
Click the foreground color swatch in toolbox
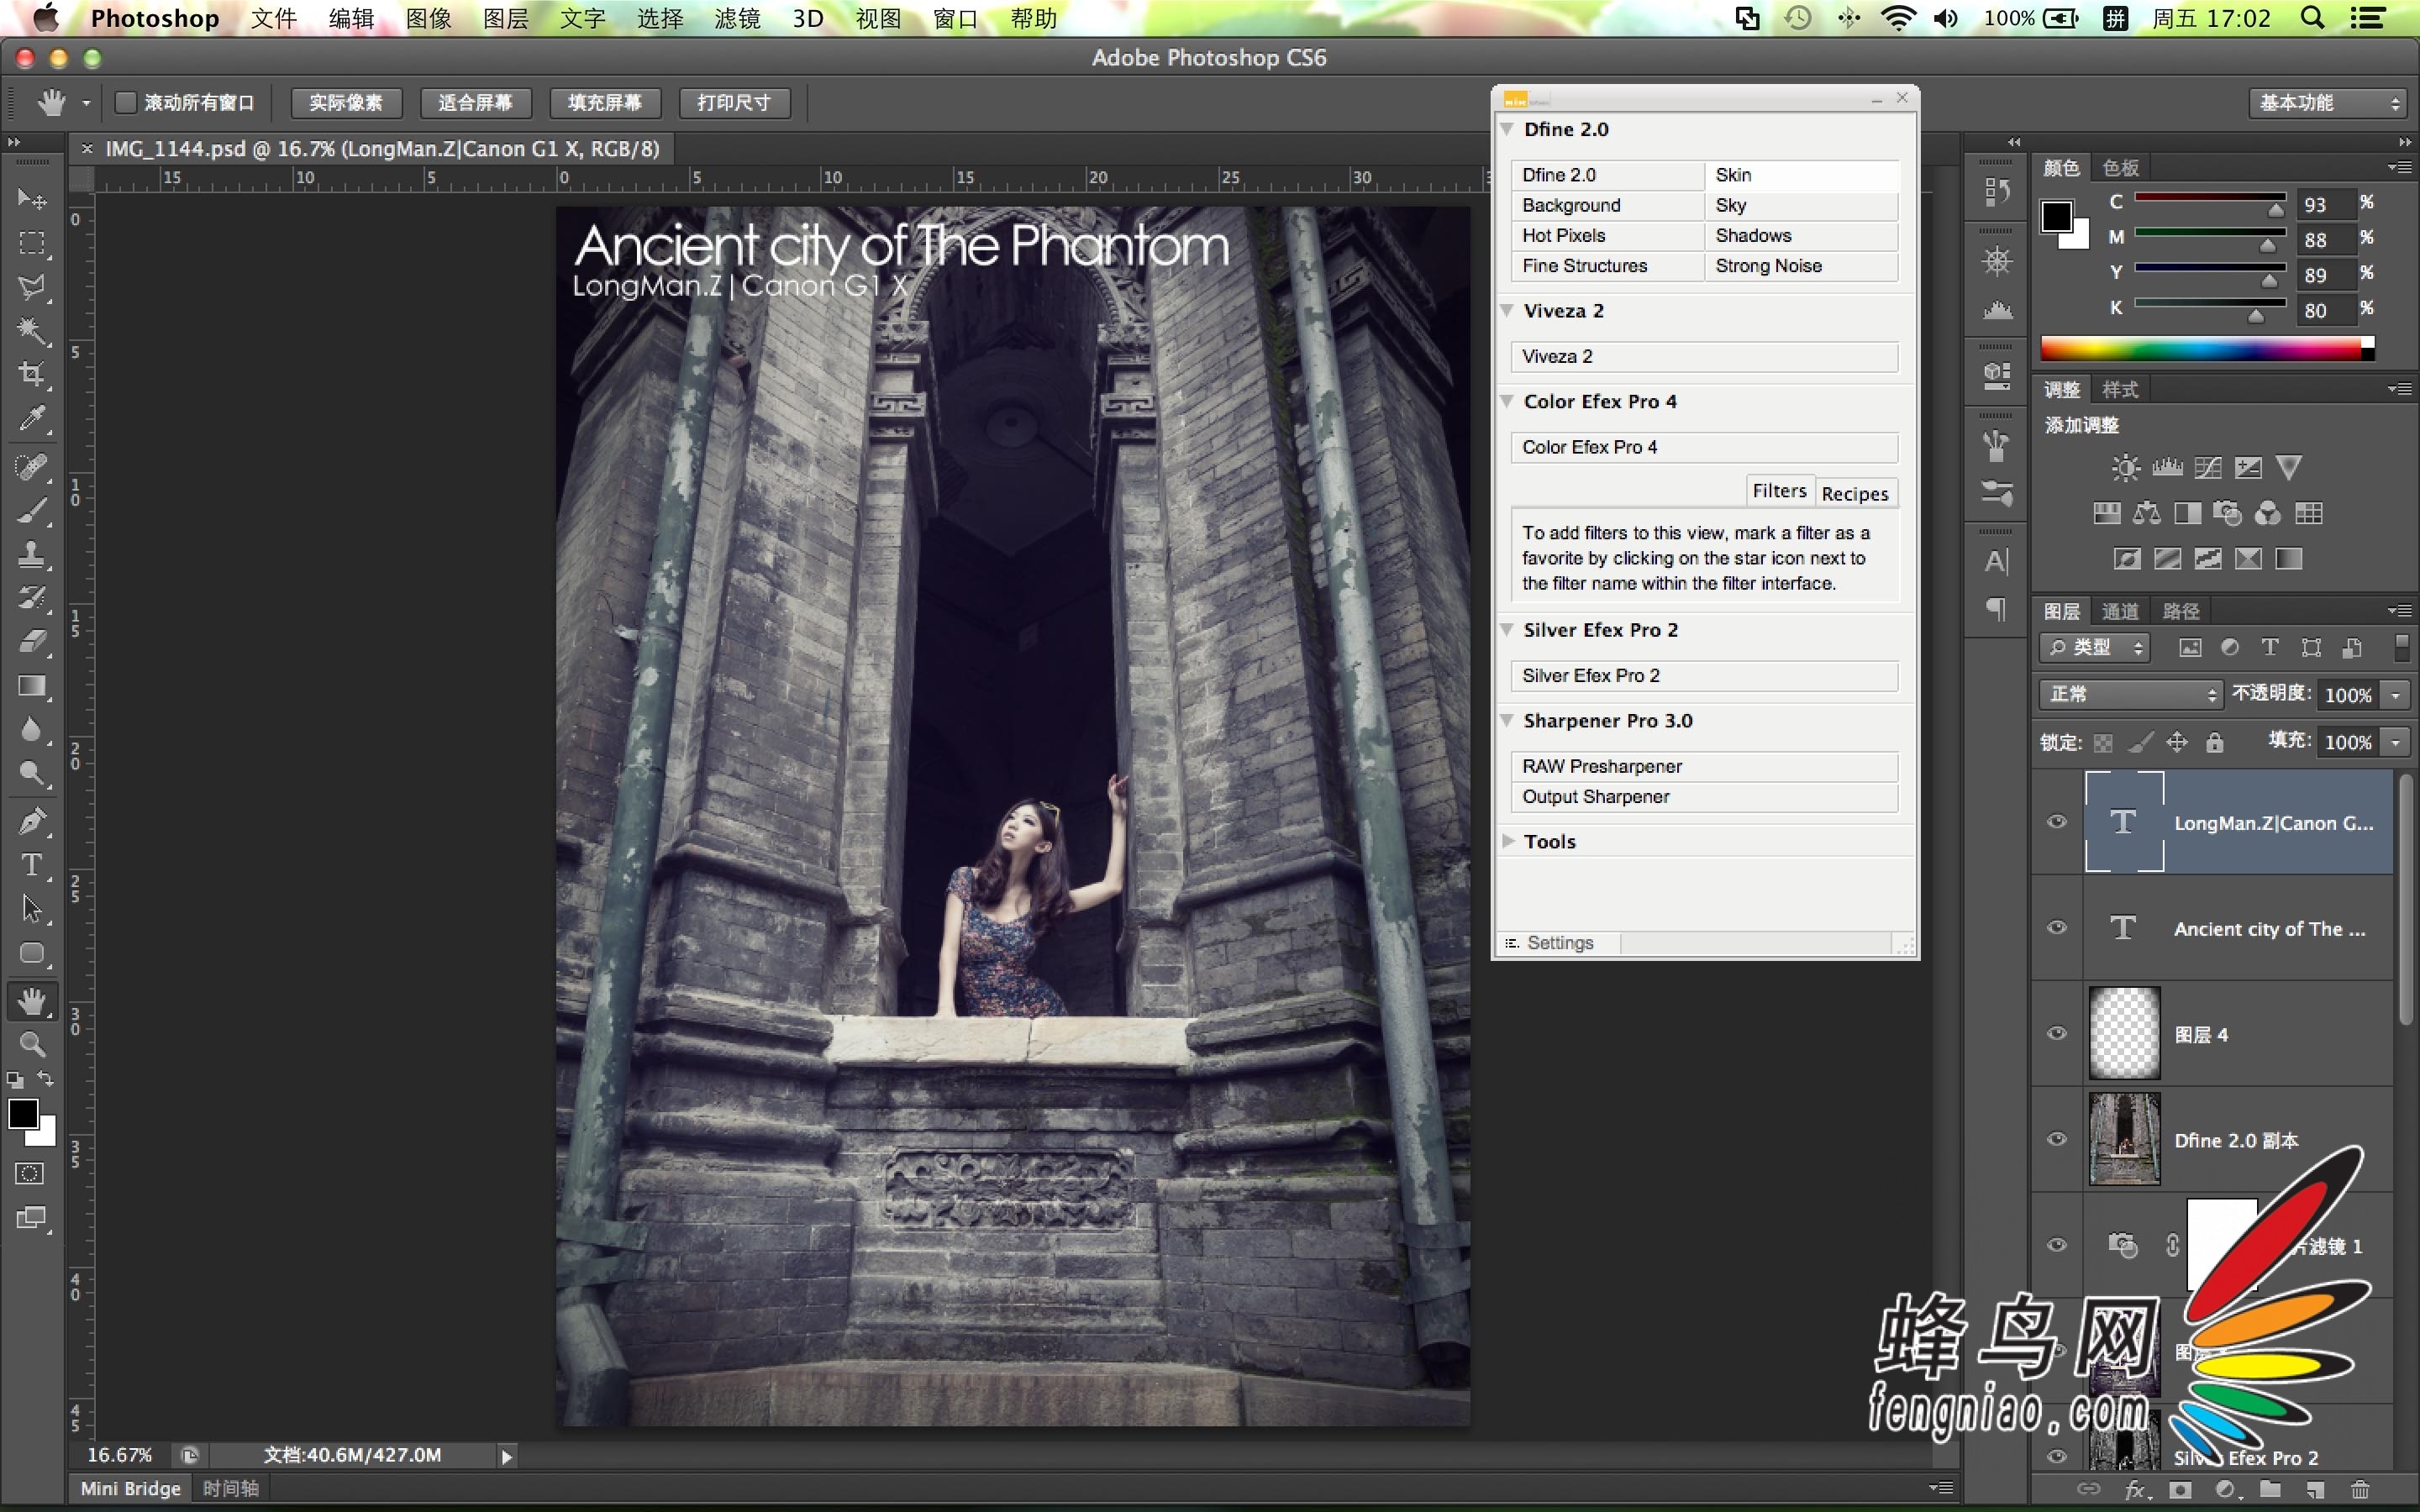point(23,1114)
